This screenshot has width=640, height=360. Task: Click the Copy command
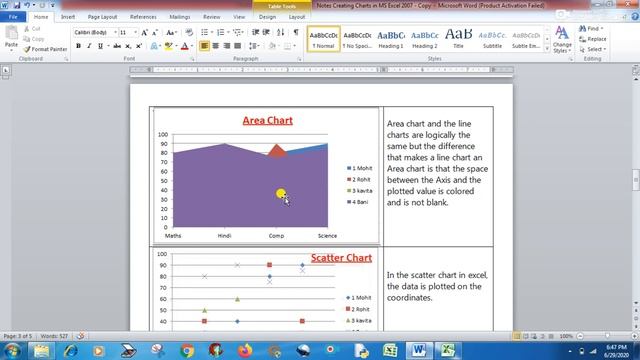click(x=33, y=39)
